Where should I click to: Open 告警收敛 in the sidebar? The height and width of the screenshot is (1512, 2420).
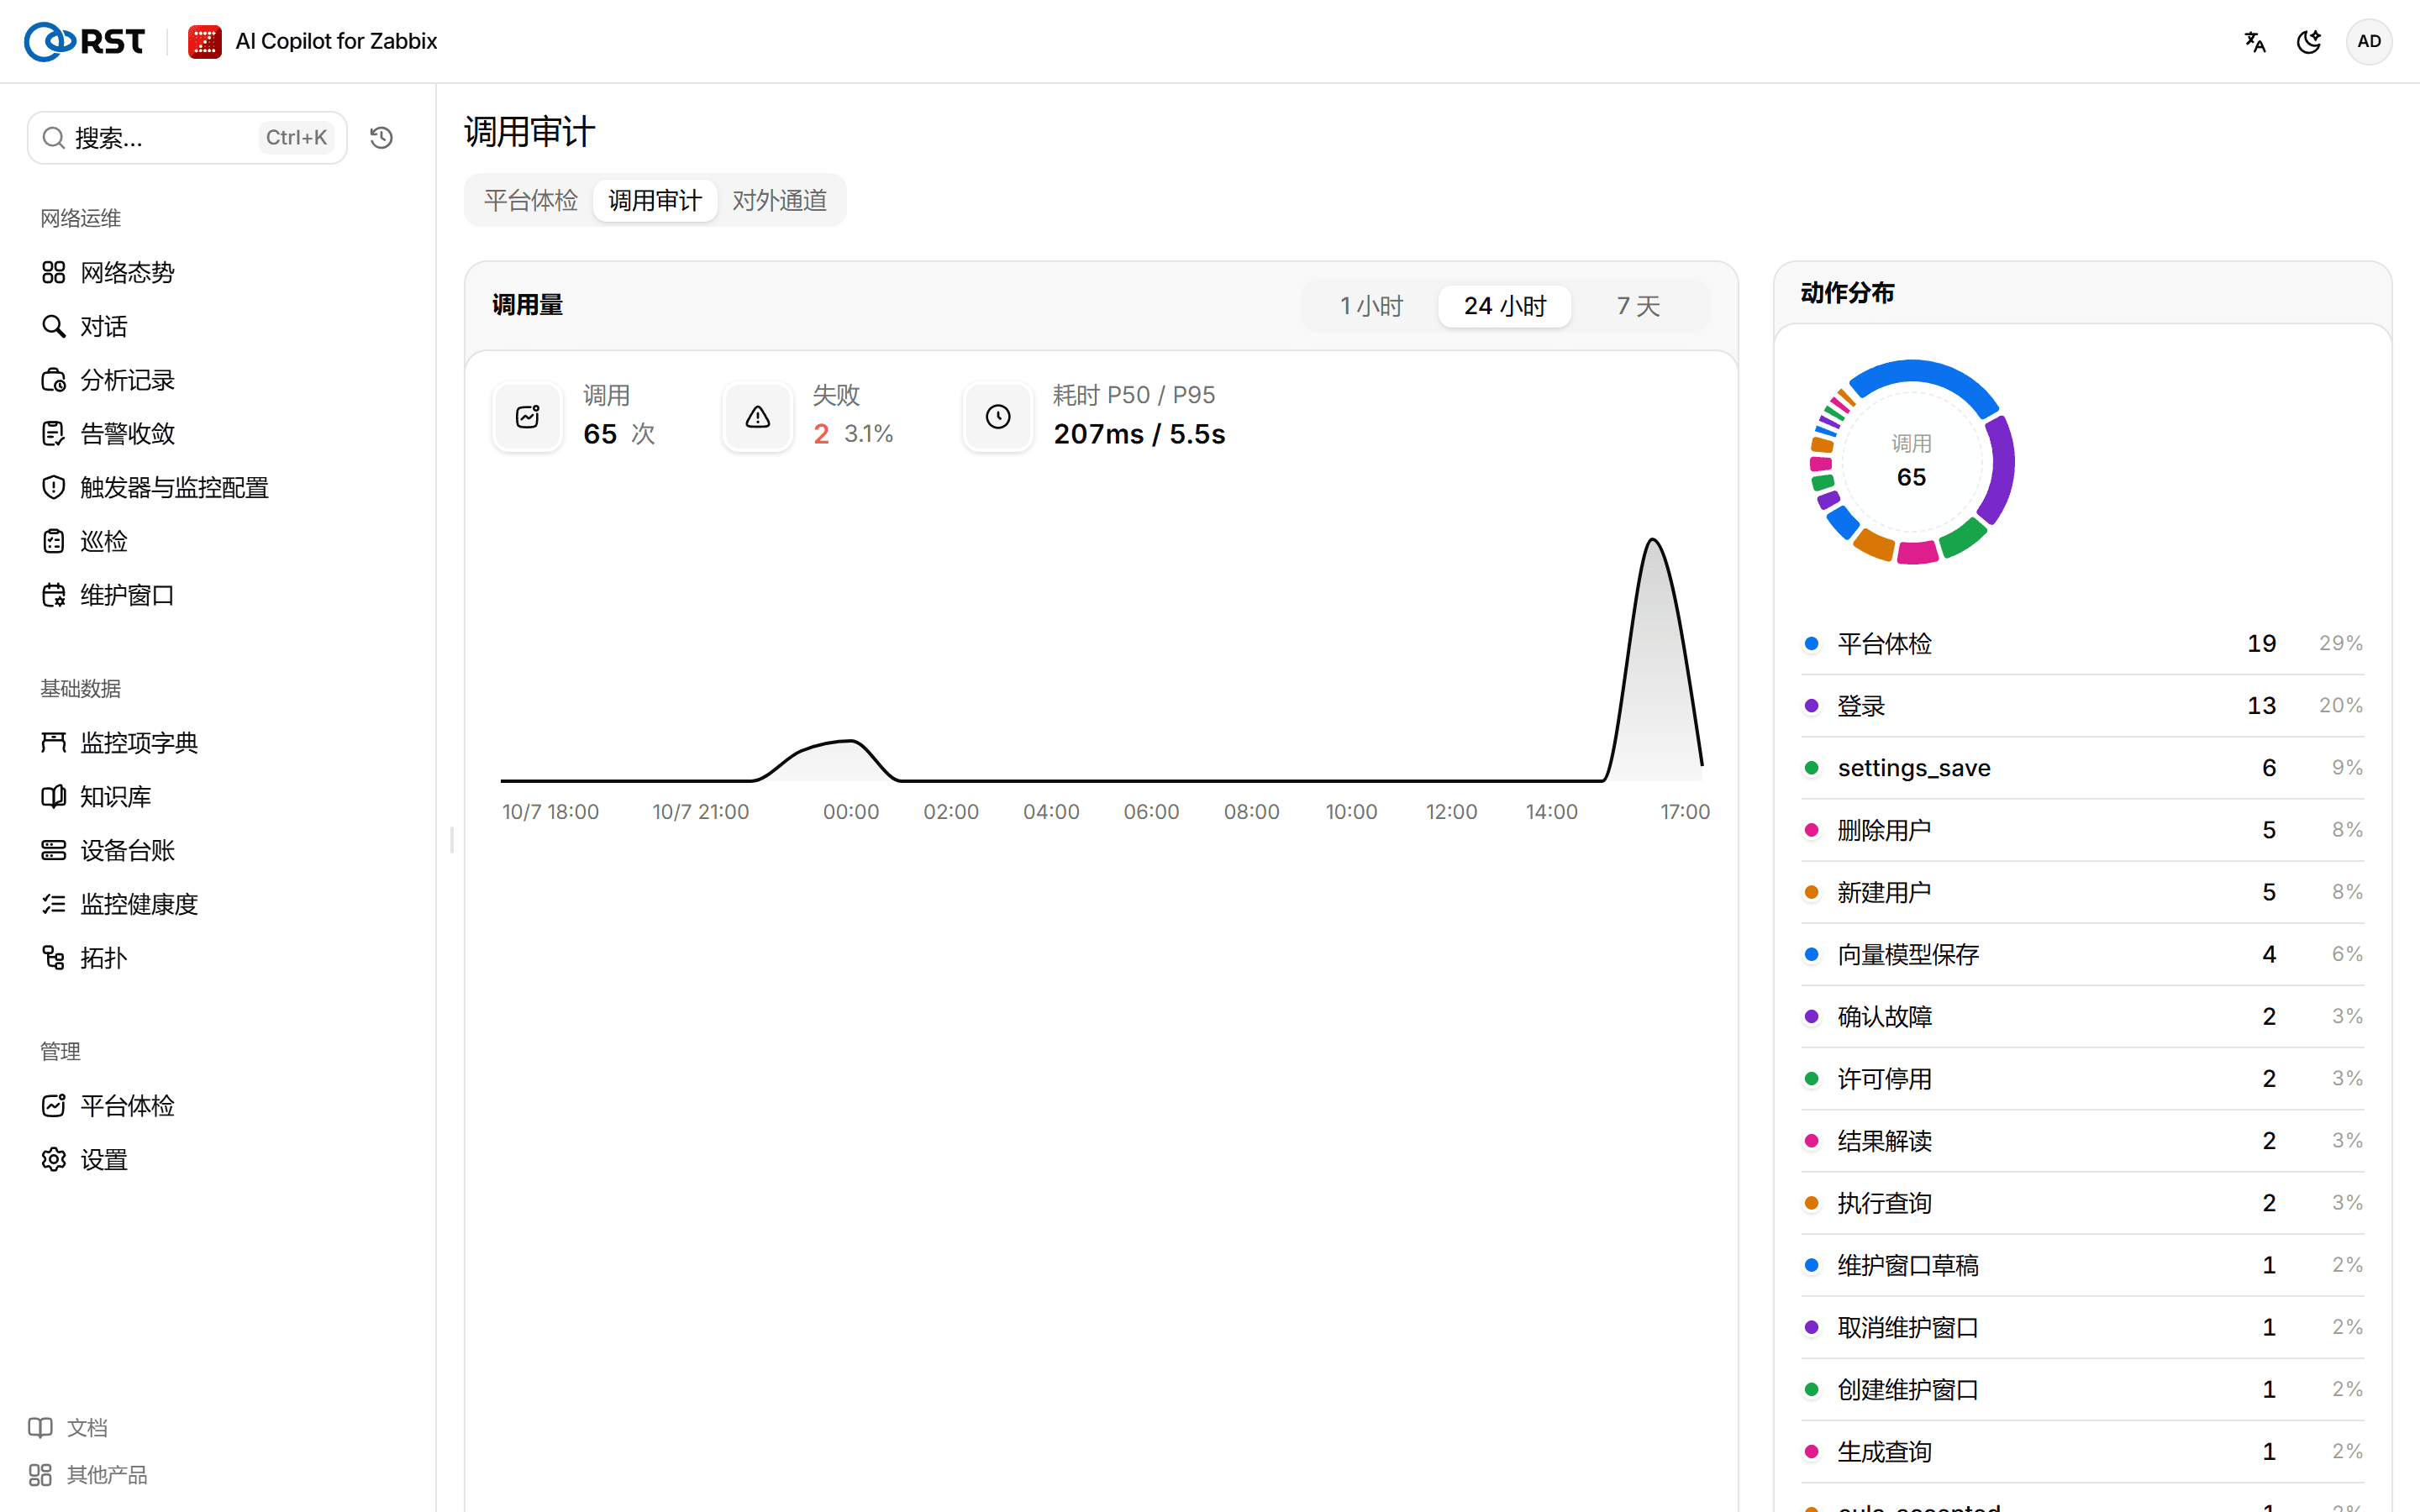click(127, 433)
